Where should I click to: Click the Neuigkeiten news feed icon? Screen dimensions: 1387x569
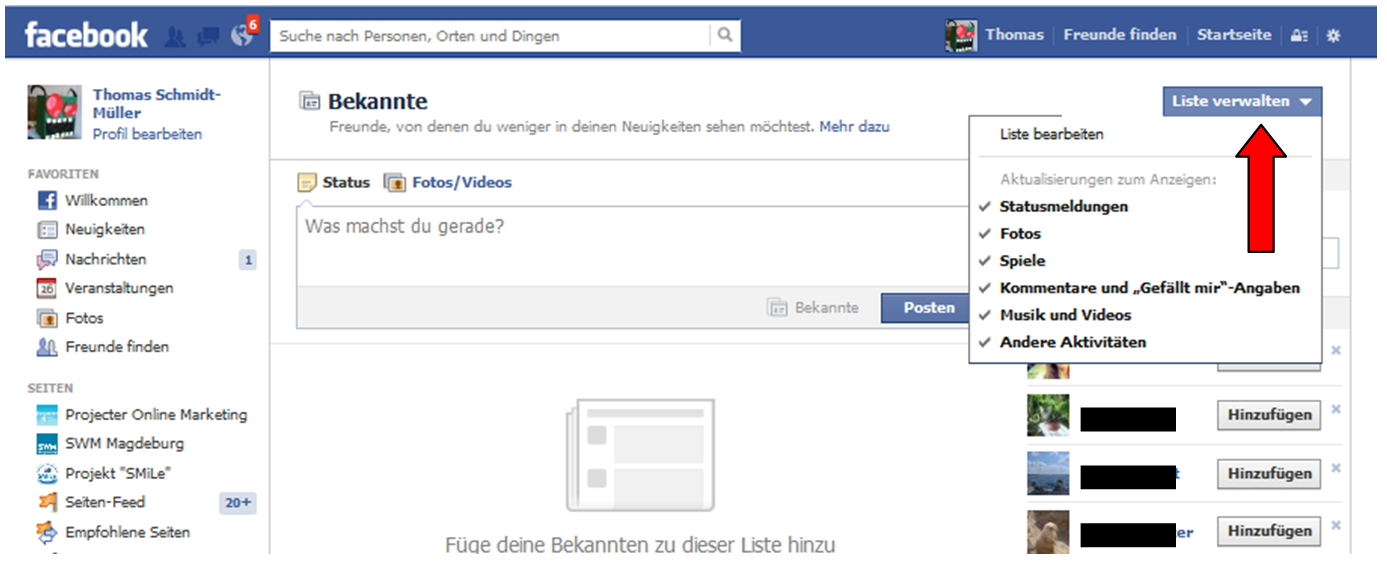pyautogui.click(x=47, y=230)
